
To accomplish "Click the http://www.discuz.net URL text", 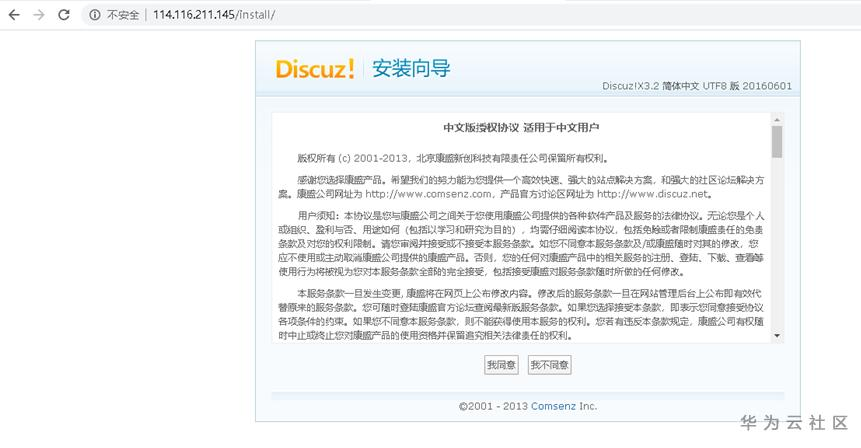I will pos(653,194).
